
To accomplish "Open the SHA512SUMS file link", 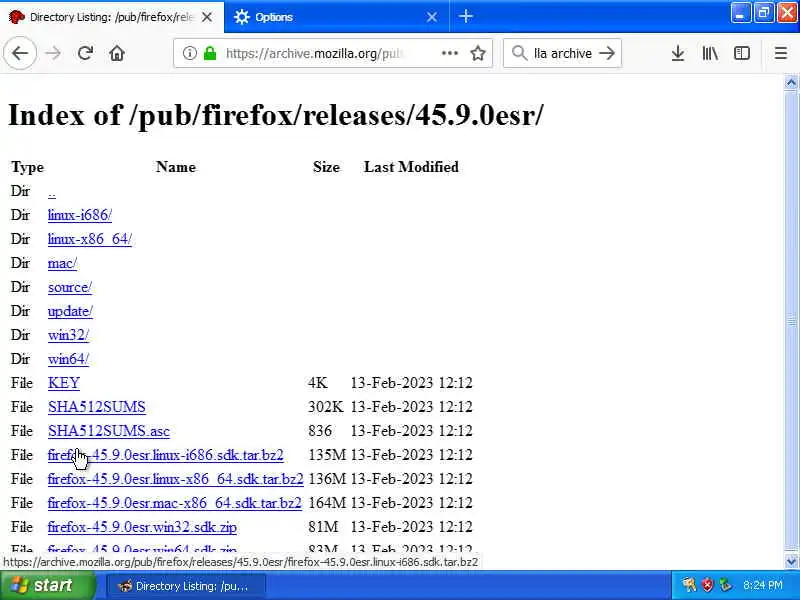I will pos(97,407).
